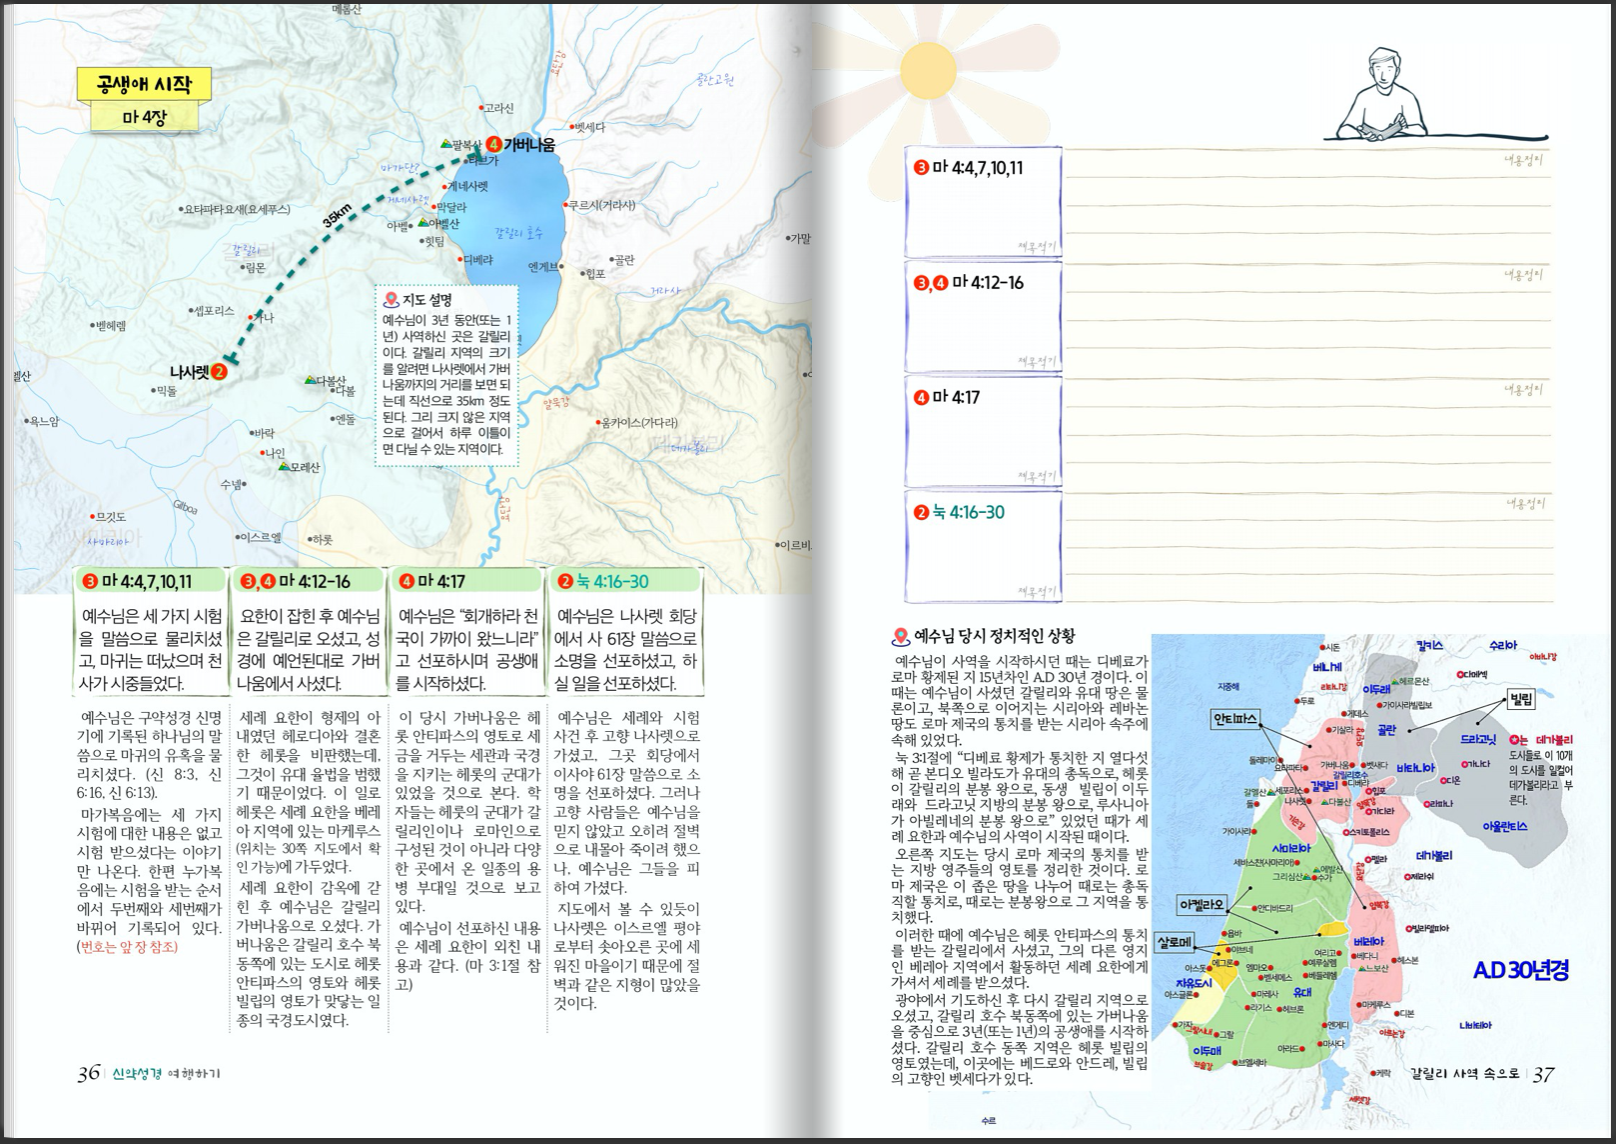Click the 이두매 region label

(x=1207, y=1051)
